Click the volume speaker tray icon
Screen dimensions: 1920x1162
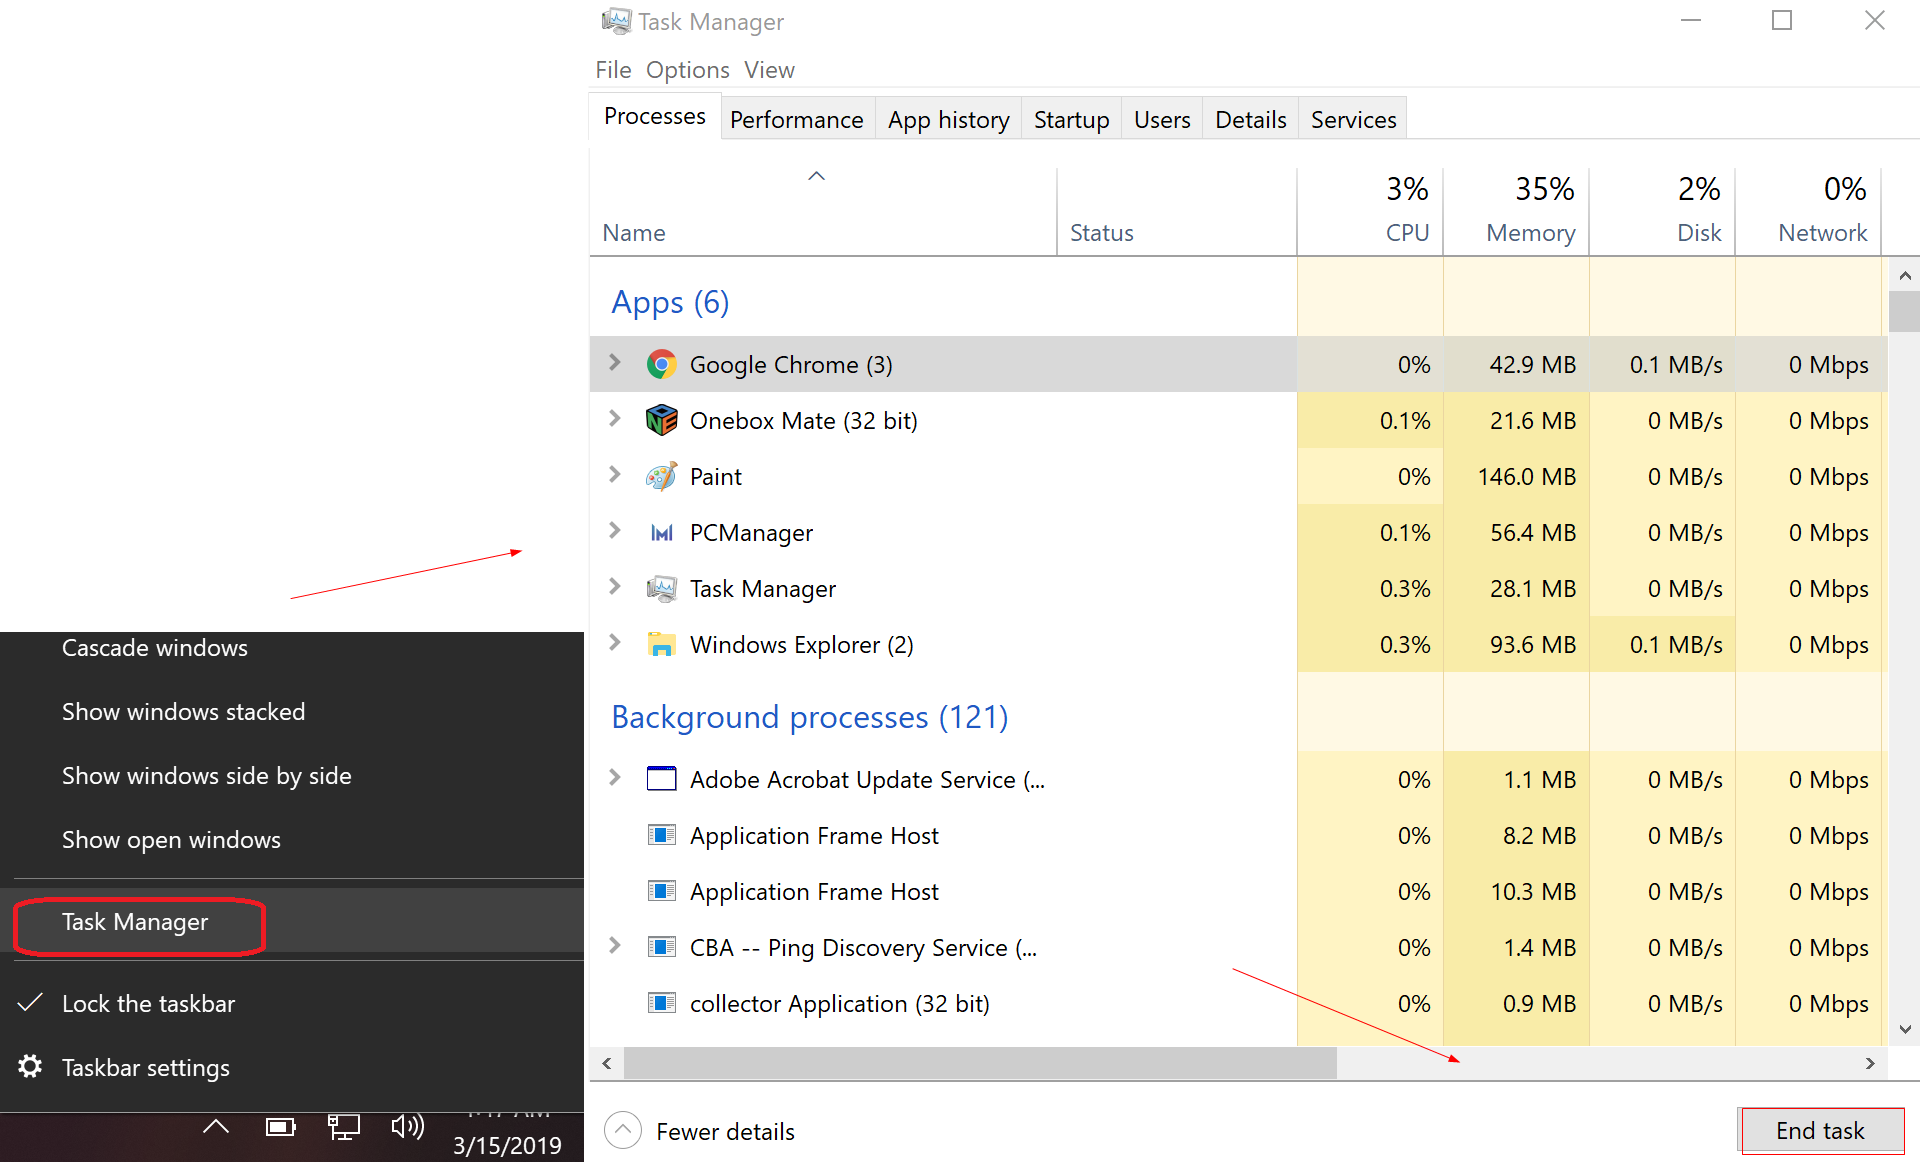tap(407, 1127)
